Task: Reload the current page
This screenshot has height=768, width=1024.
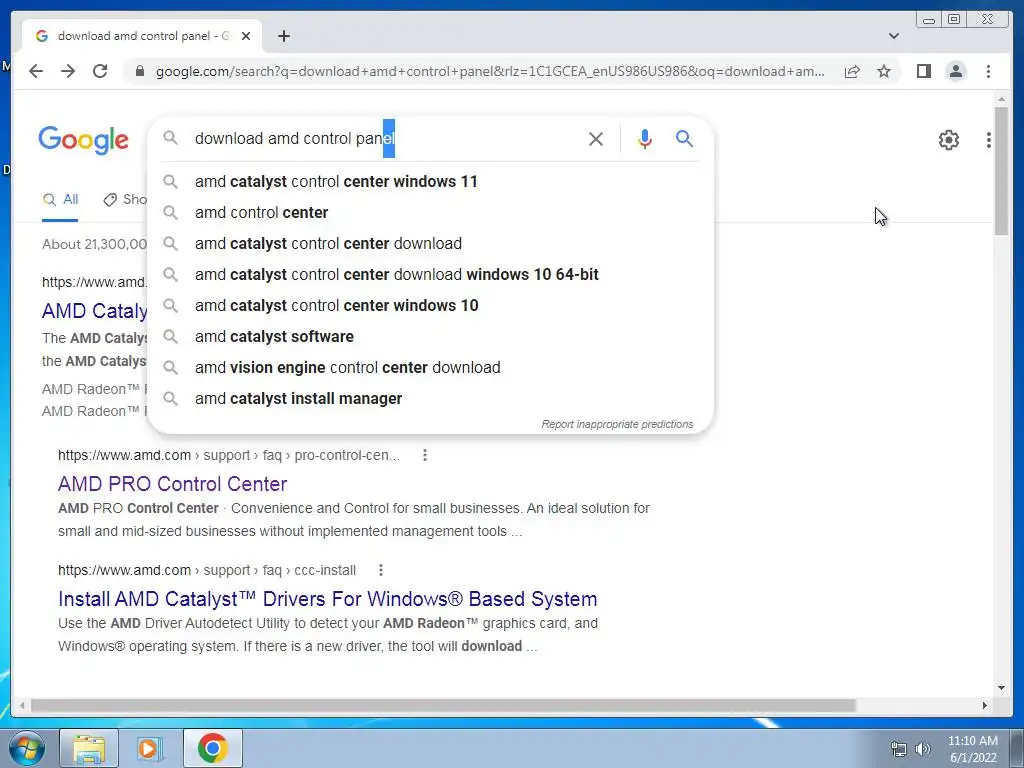Action: coord(100,71)
